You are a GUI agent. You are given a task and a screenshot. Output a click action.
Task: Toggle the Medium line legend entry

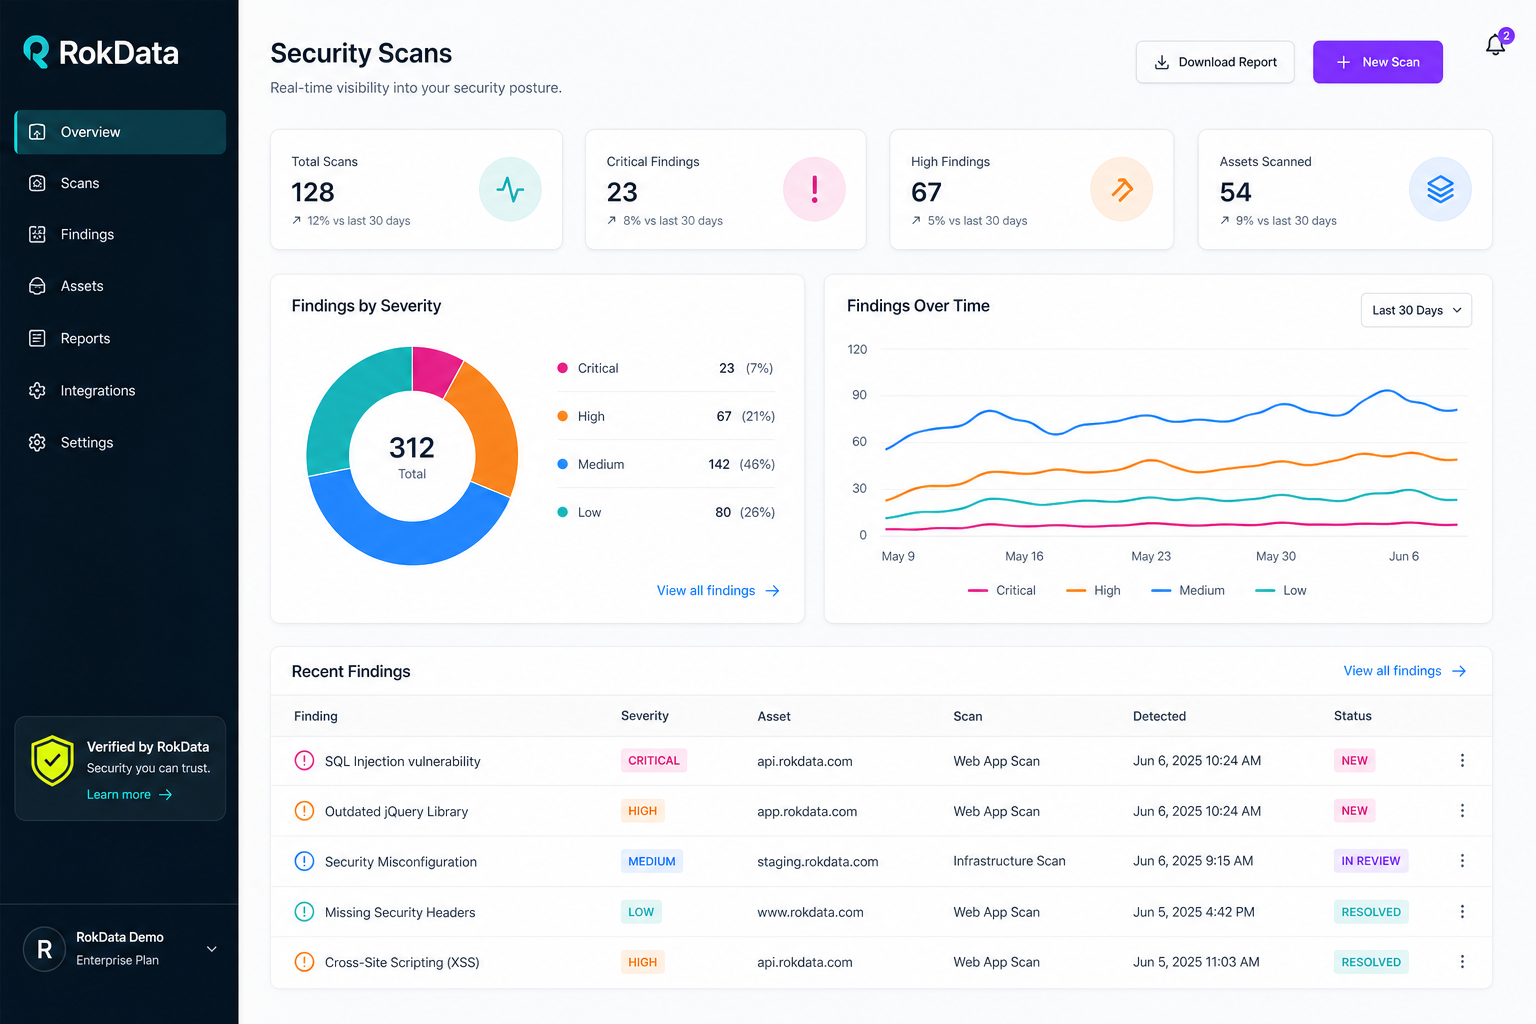1188,591
